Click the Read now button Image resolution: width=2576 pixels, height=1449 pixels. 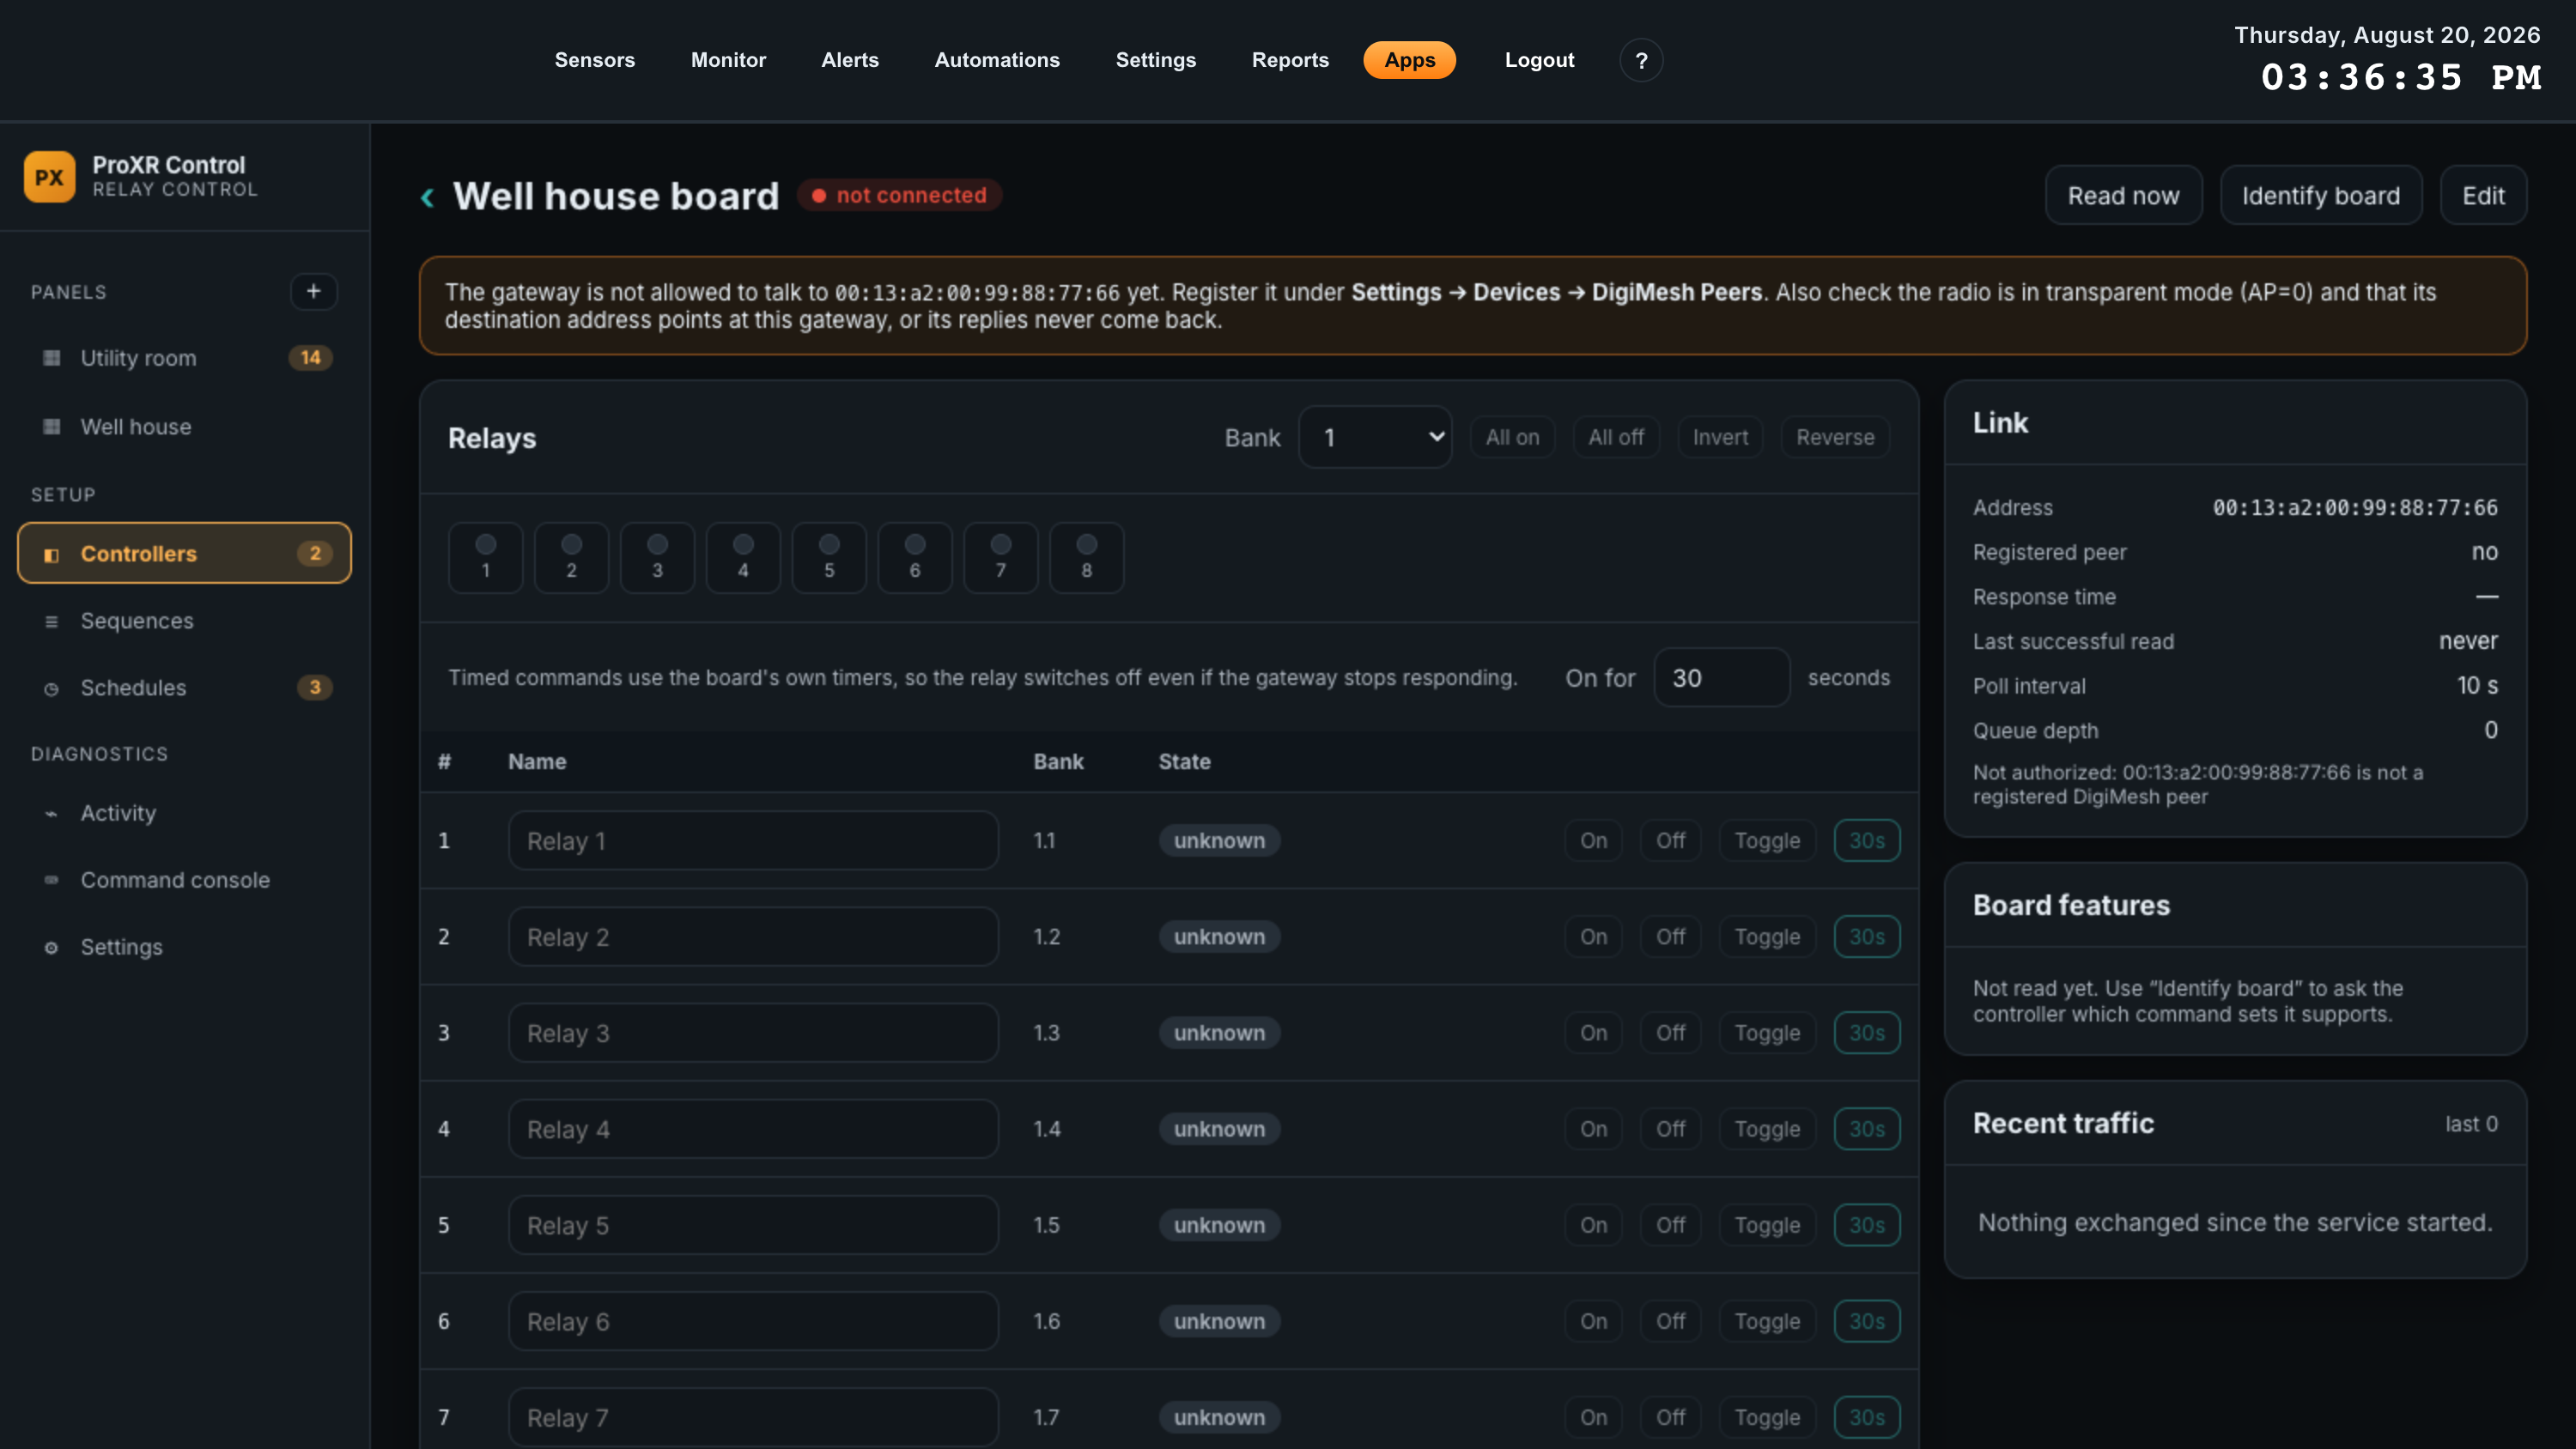(x=2123, y=195)
